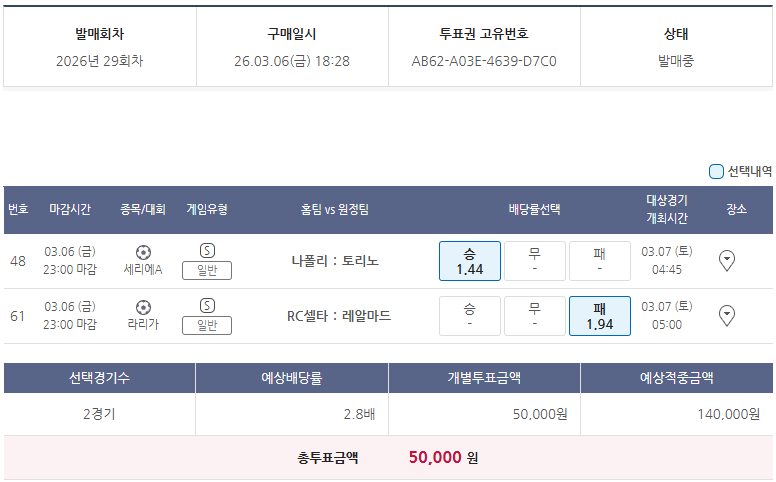Select 무 draw option for RC셀타 match
Viewport: 776px width, 482px height.
click(535, 316)
